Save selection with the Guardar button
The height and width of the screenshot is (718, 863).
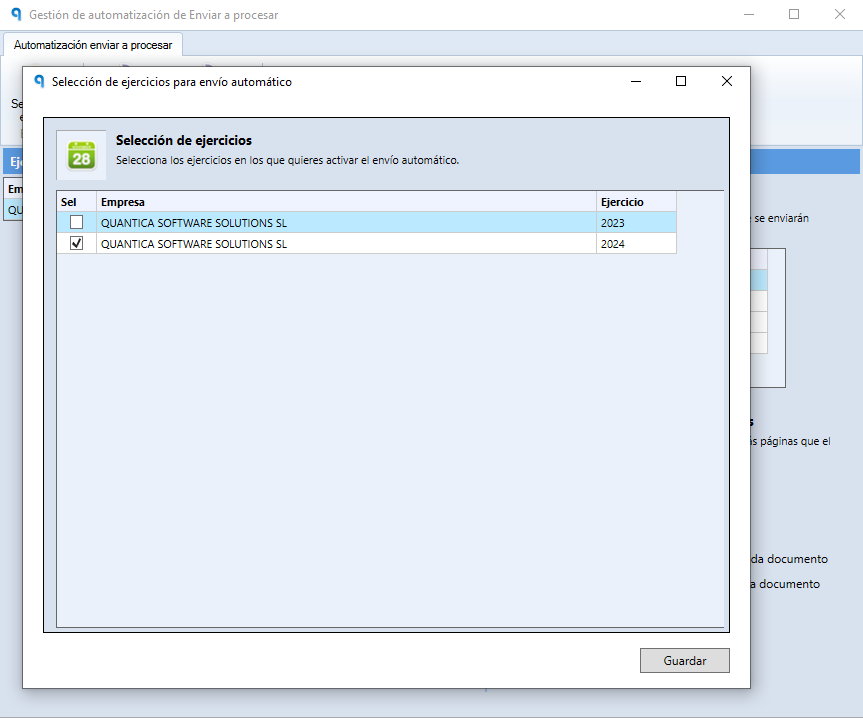(x=685, y=660)
